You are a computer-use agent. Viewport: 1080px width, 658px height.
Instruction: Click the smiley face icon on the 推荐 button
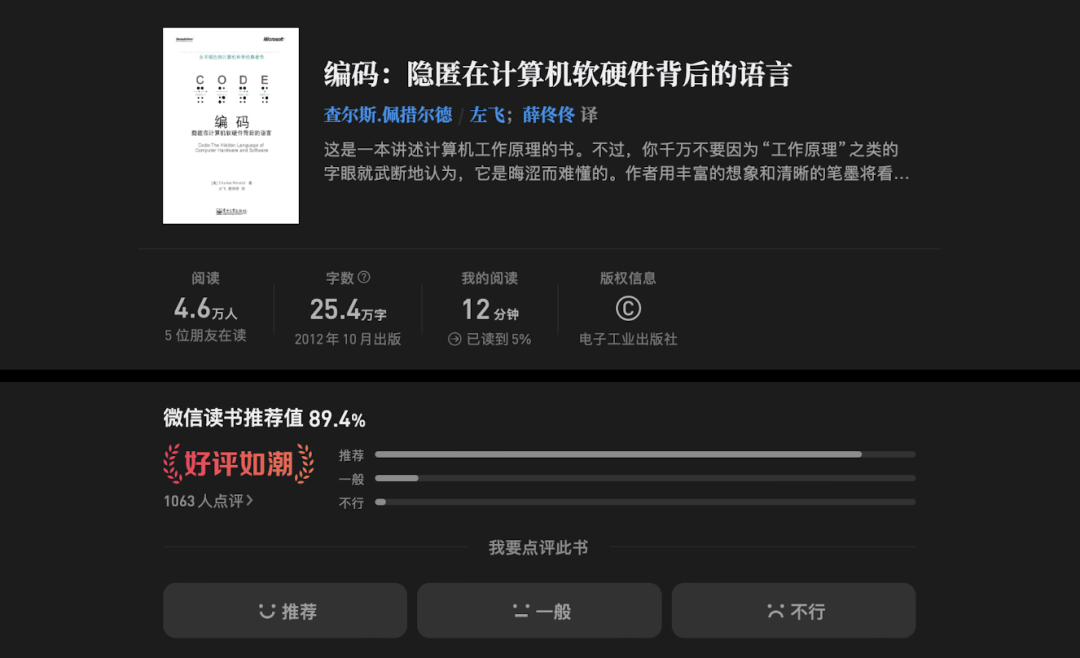click(x=267, y=610)
